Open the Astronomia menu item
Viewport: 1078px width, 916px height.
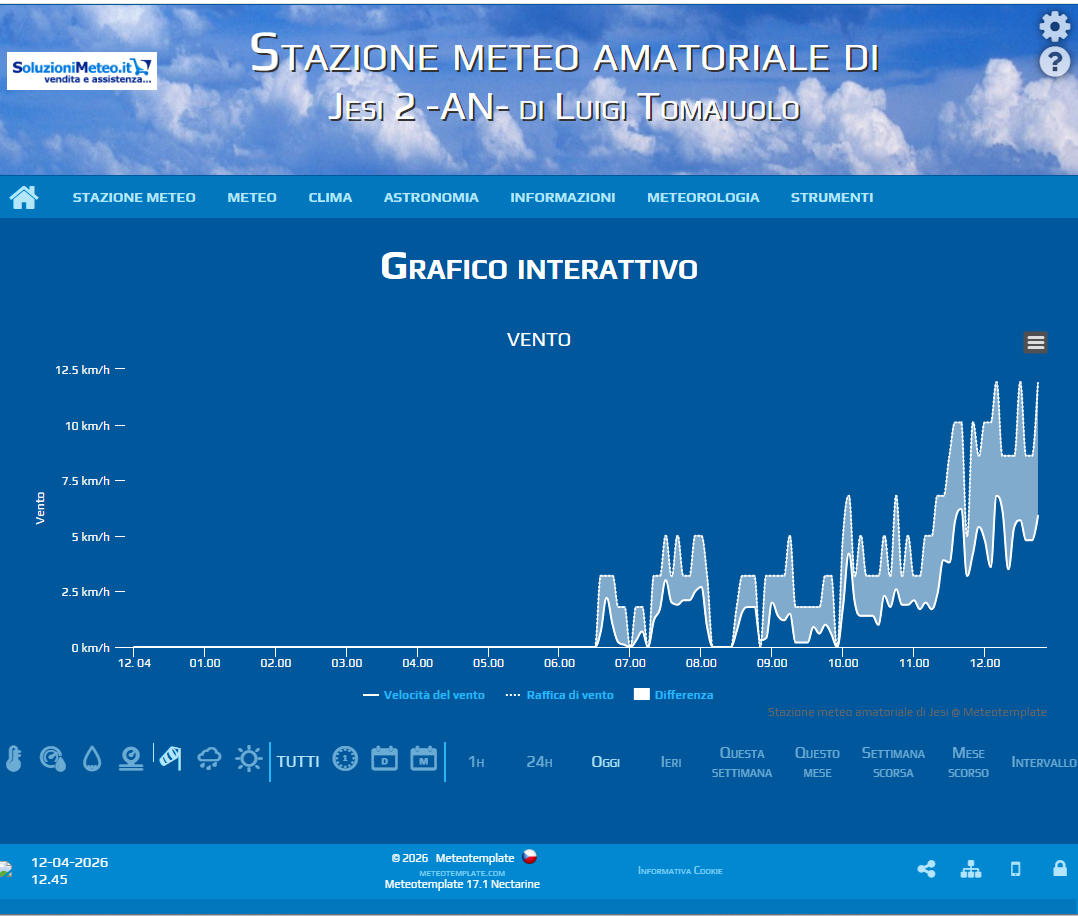click(431, 197)
